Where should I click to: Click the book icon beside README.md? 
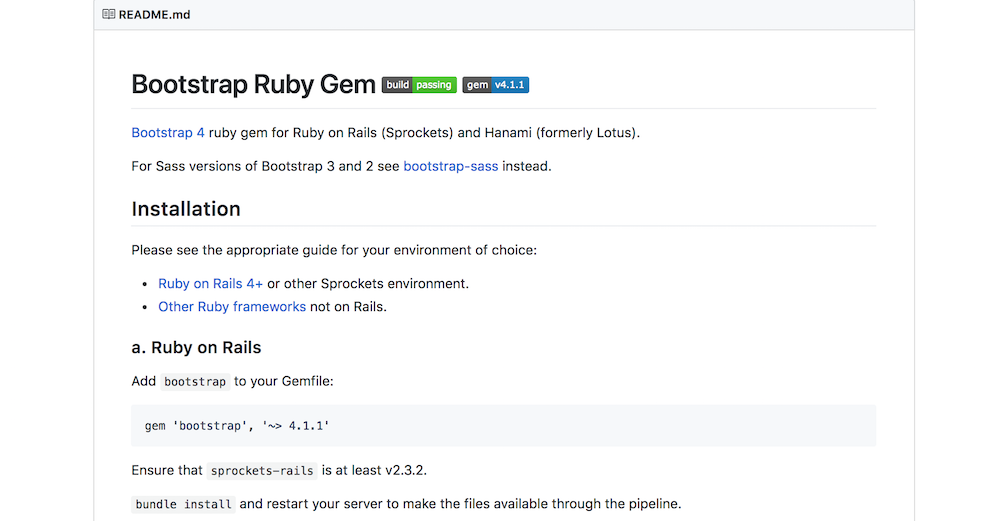pos(108,15)
